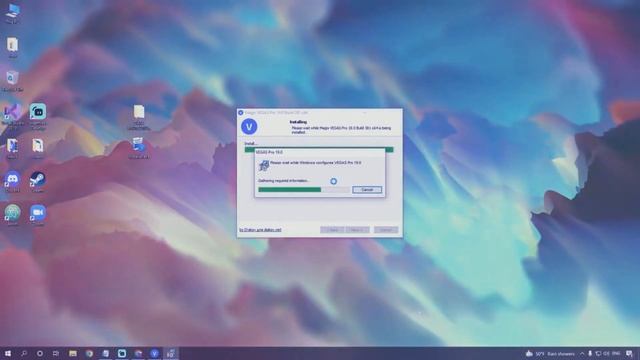Click the Windows Installer computer icon in the popup
The image size is (640, 360).
pos(264,165)
